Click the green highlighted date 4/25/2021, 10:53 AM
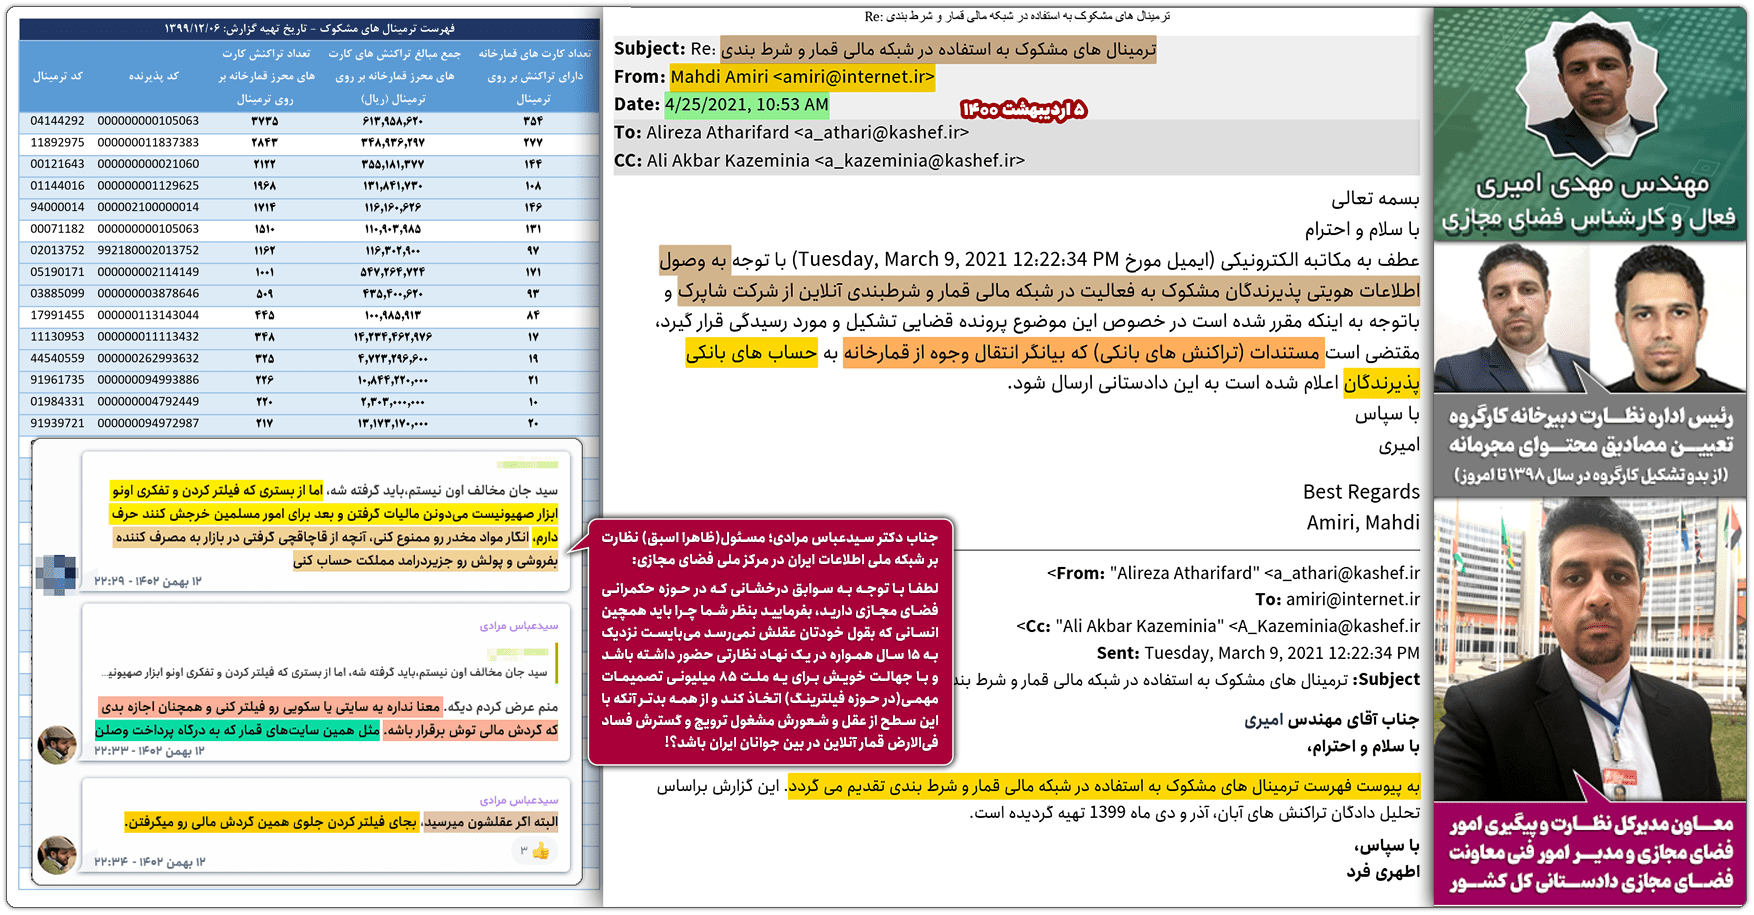The height and width of the screenshot is (915, 1754). tap(746, 105)
